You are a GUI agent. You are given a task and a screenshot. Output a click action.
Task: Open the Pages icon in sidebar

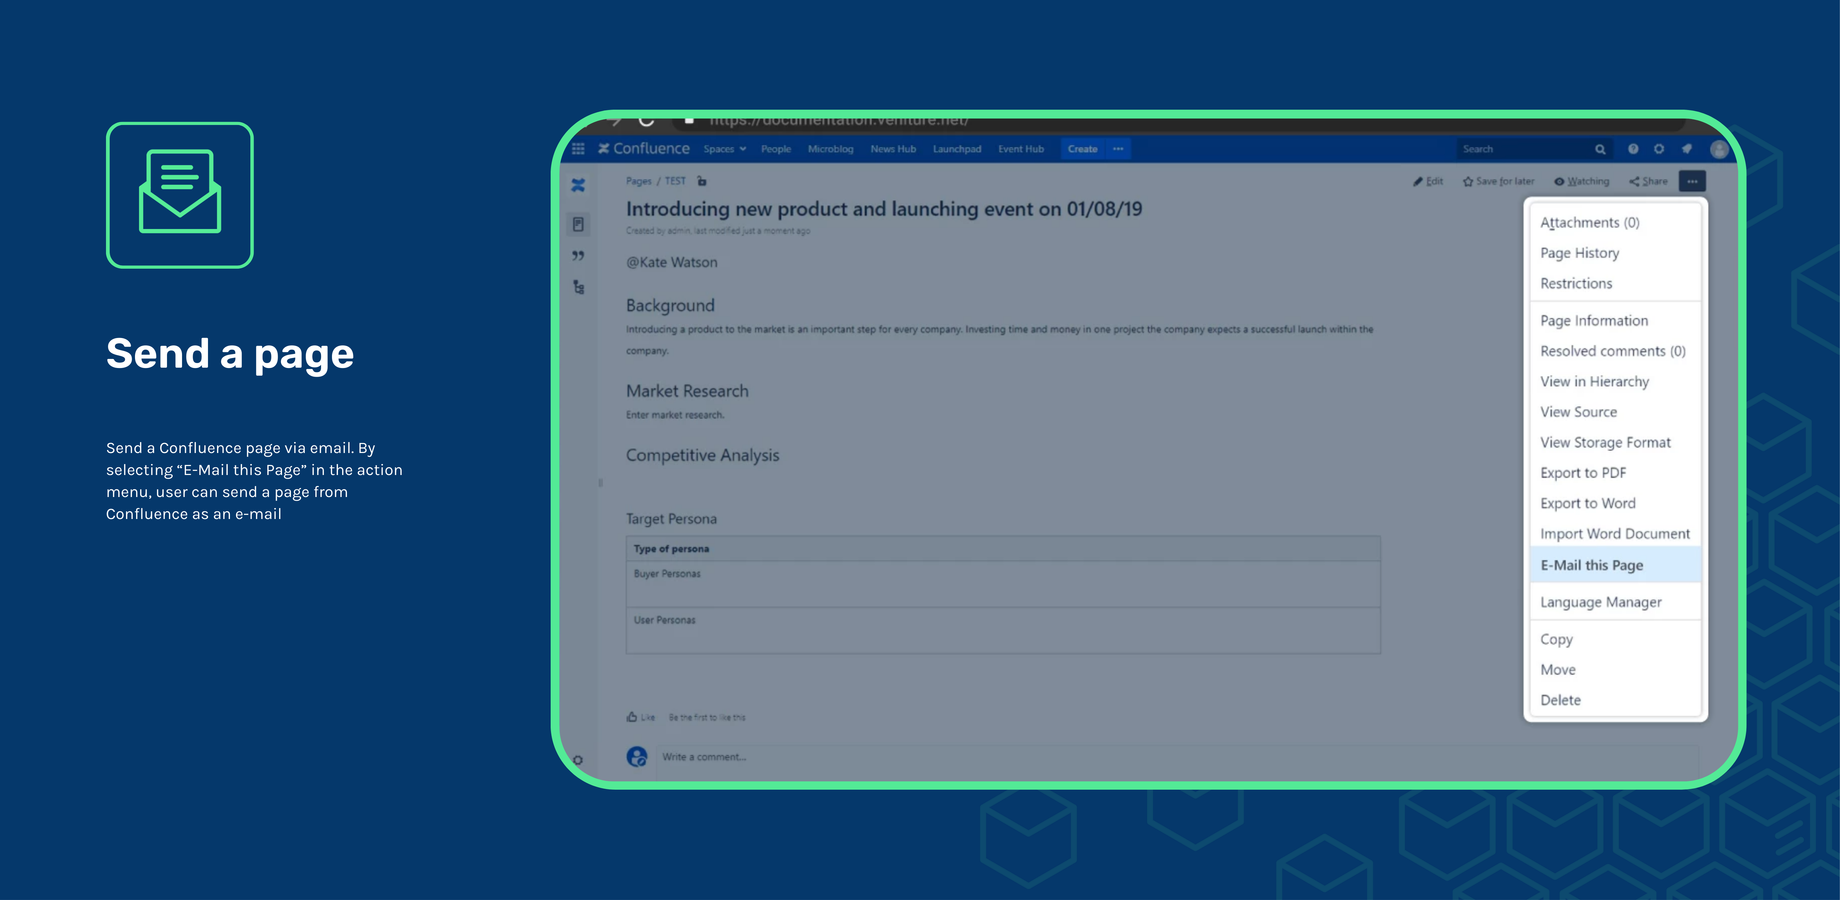(x=578, y=224)
